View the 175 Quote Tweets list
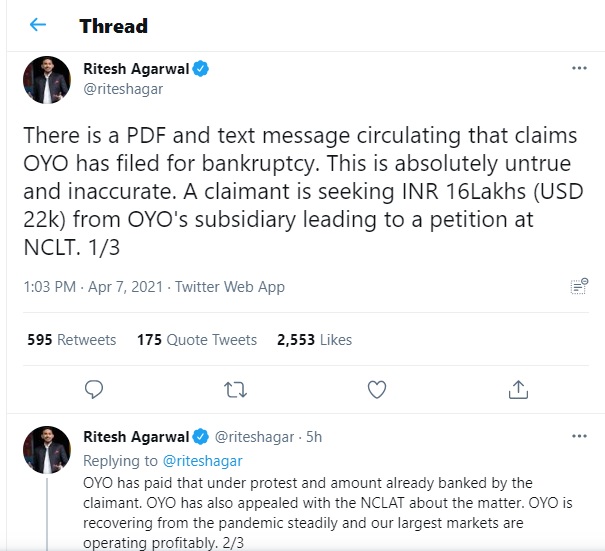 tap(196, 340)
